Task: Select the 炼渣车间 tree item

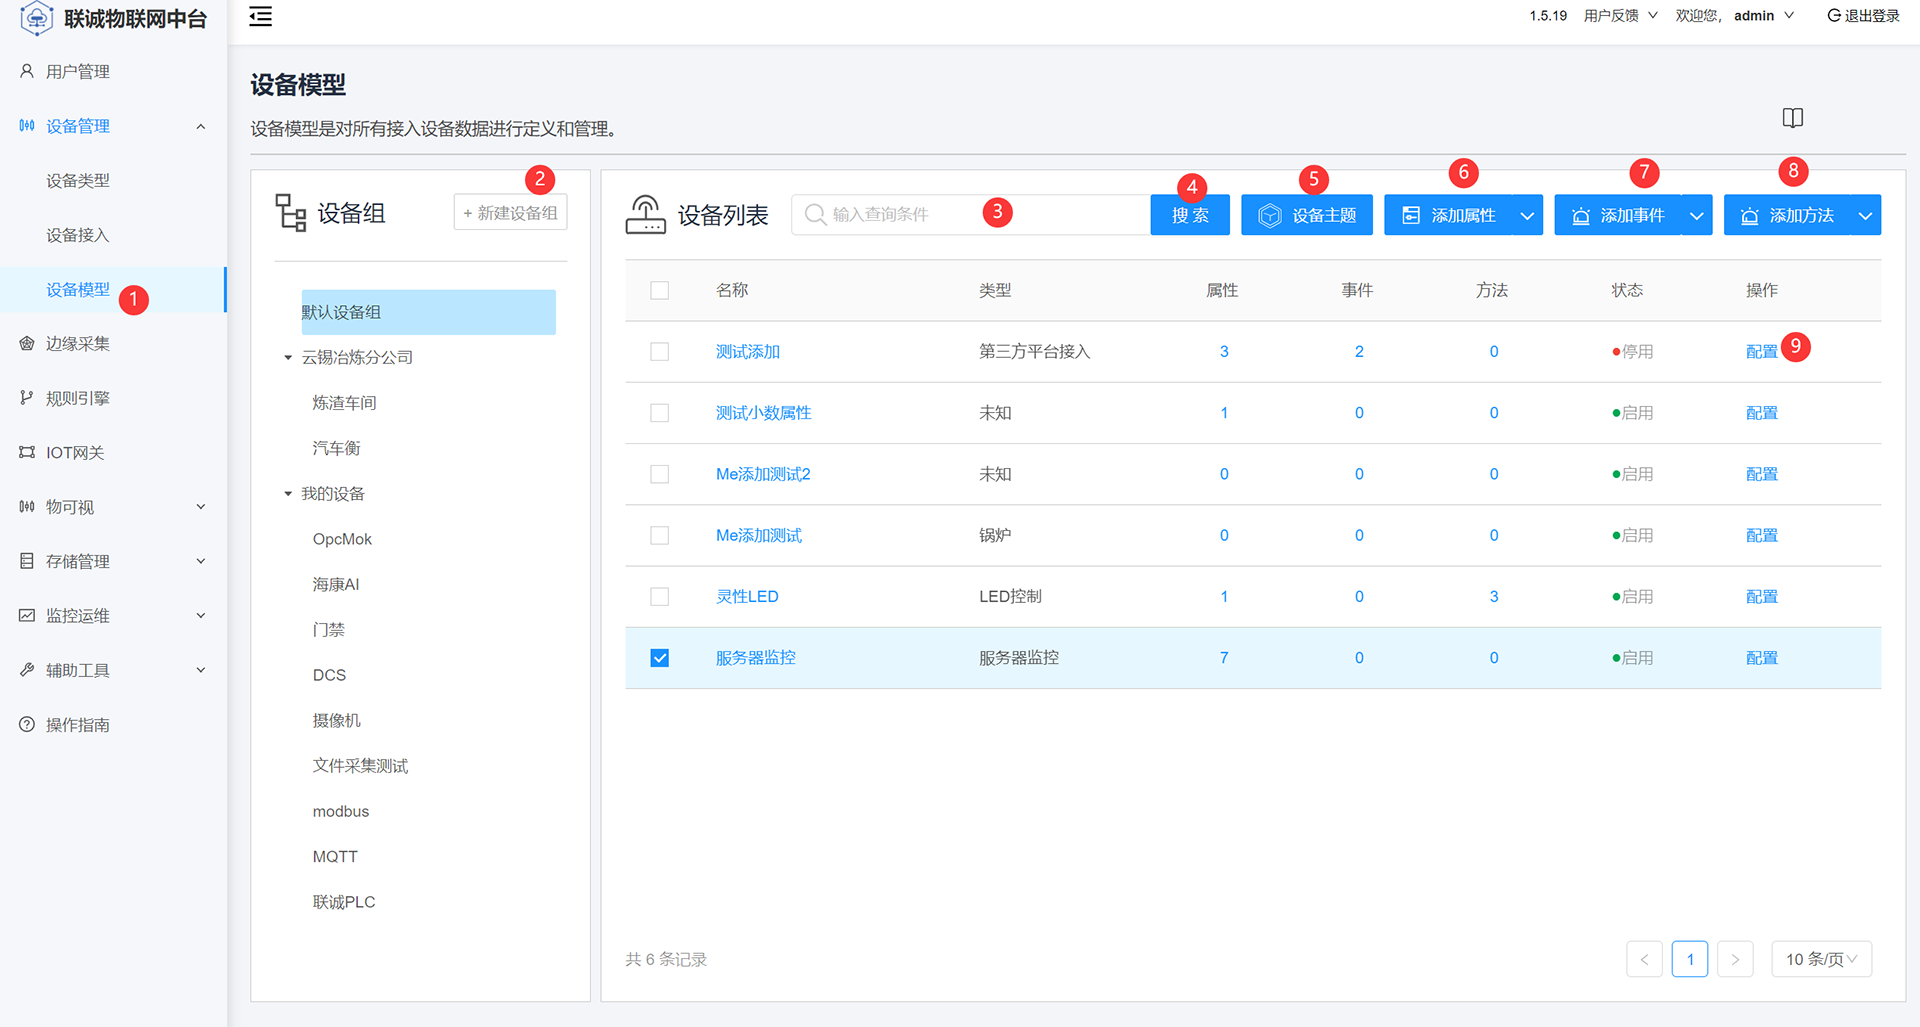Action: click(344, 403)
